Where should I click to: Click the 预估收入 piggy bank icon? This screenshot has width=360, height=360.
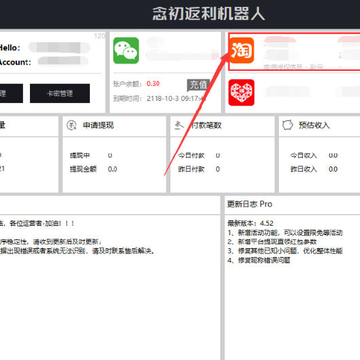pos(287,125)
